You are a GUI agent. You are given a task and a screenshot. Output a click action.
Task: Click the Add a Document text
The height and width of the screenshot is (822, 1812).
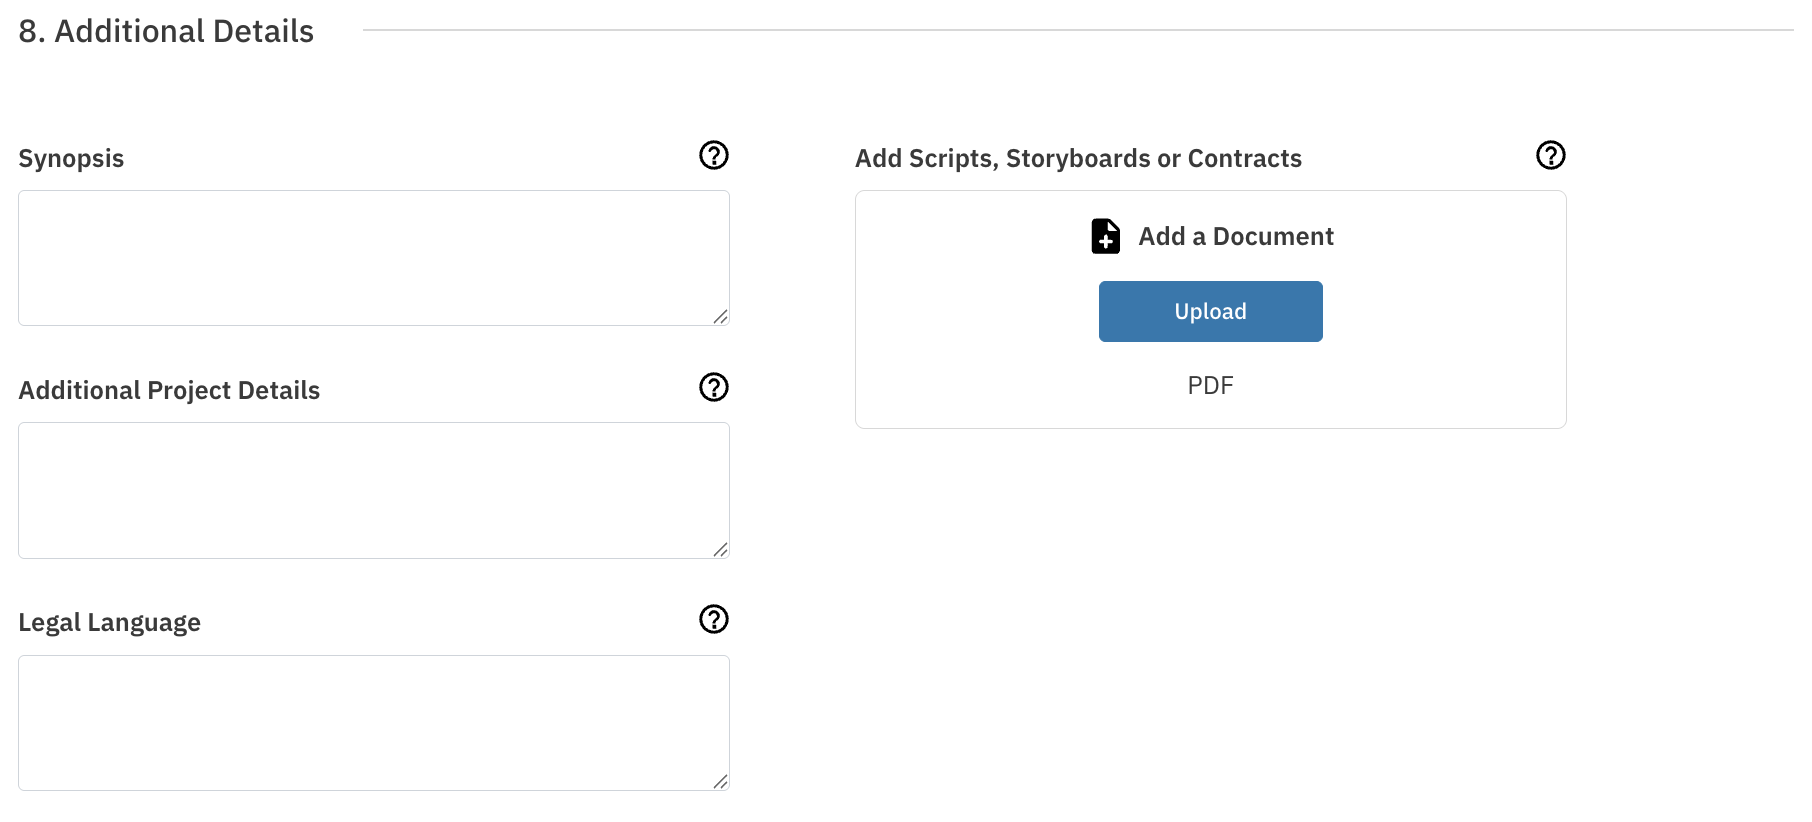[x=1236, y=236]
